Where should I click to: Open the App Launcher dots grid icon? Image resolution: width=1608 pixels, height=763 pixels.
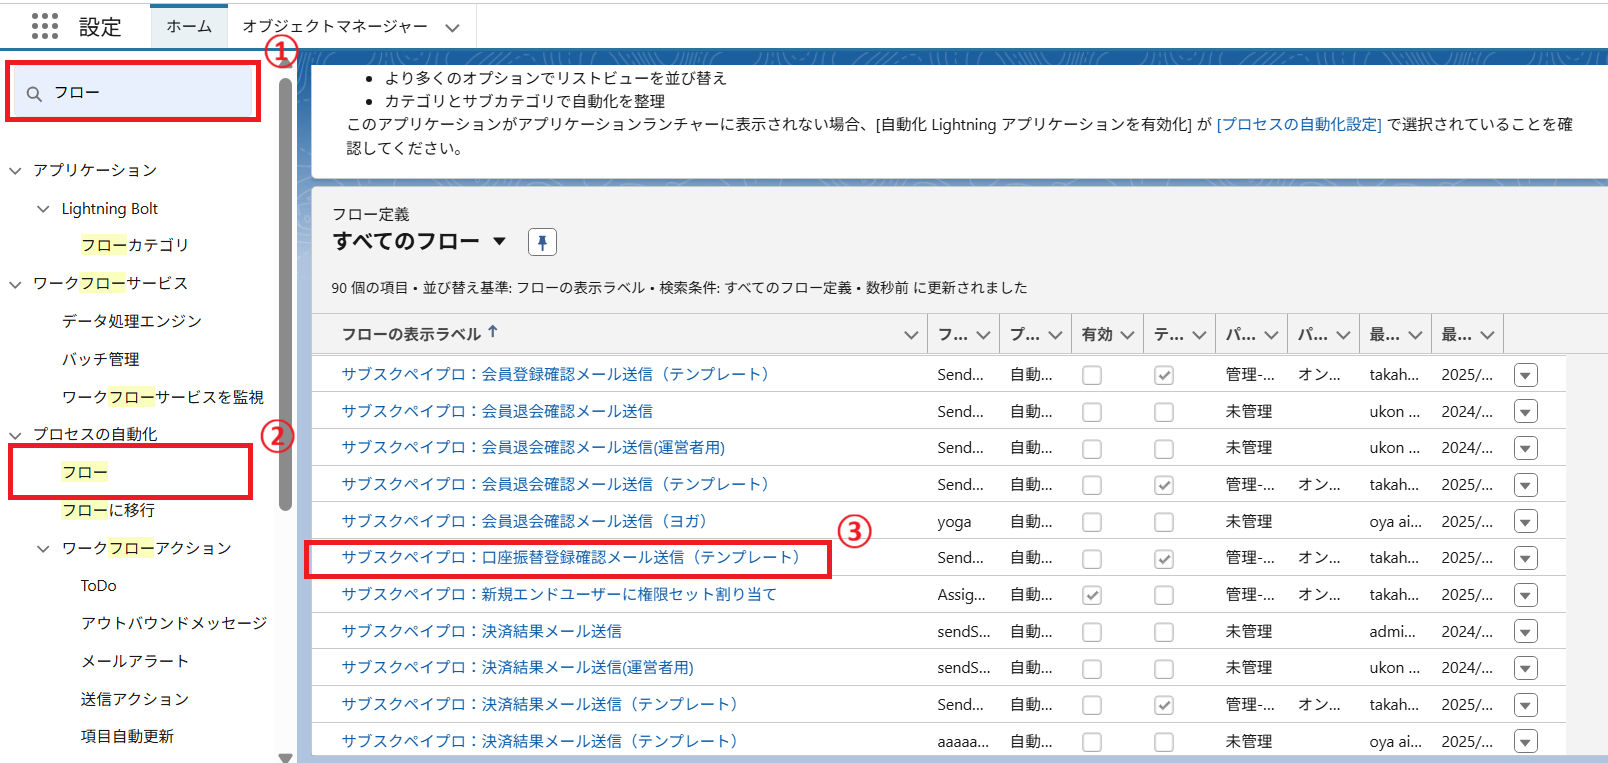[45, 26]
